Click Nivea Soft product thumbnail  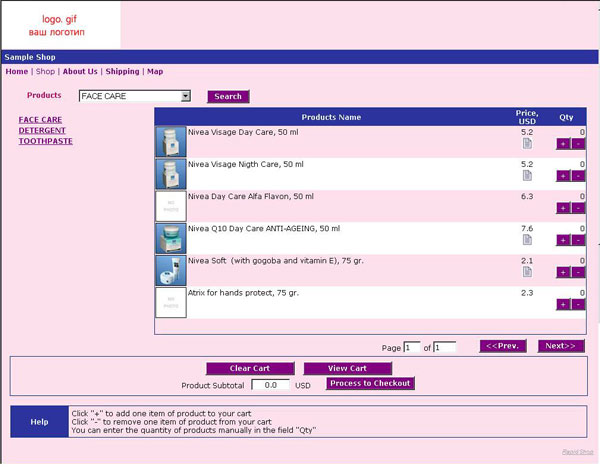171,271
